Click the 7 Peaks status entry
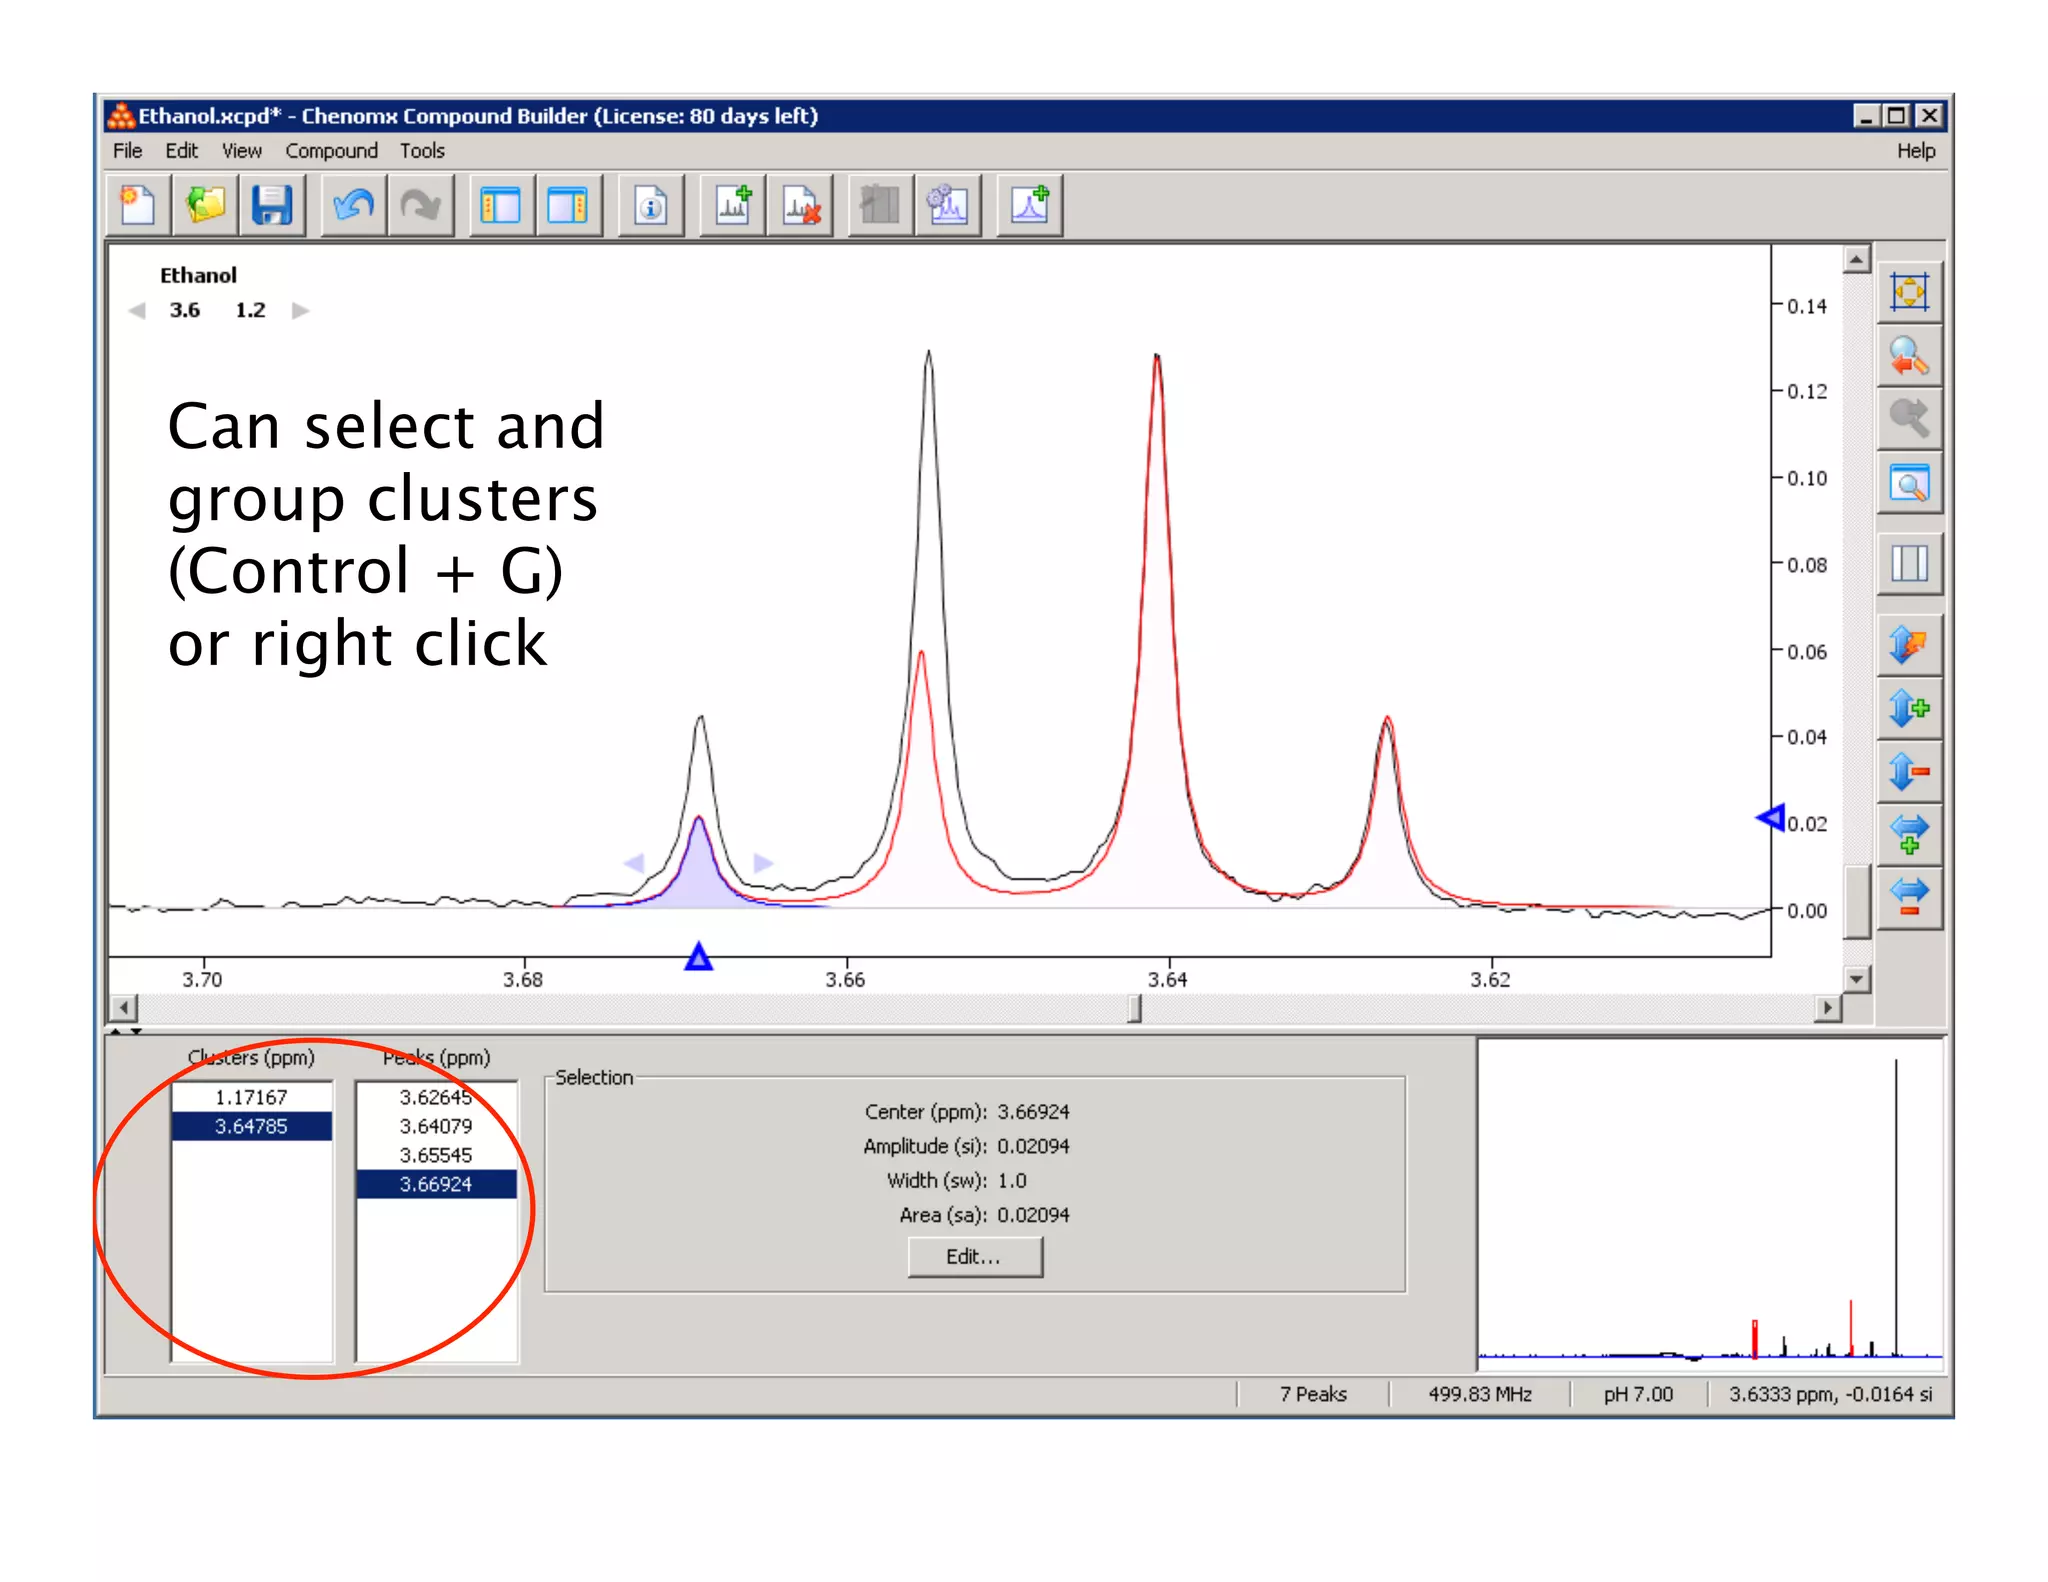This screenshot has width=2048, height=1582. [1313, 1394]
